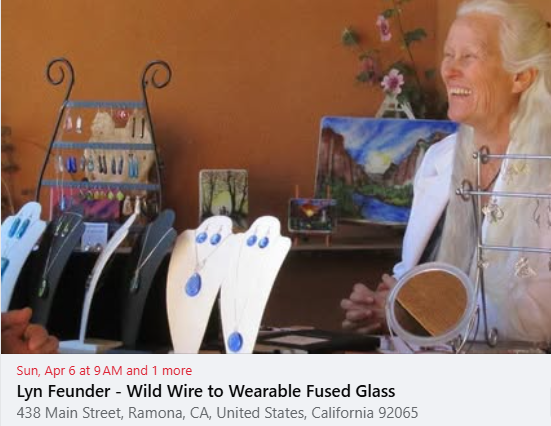Click the blue pendant at the photo's bottom edge
Viewport: 551px width, 426px height.
235,342
